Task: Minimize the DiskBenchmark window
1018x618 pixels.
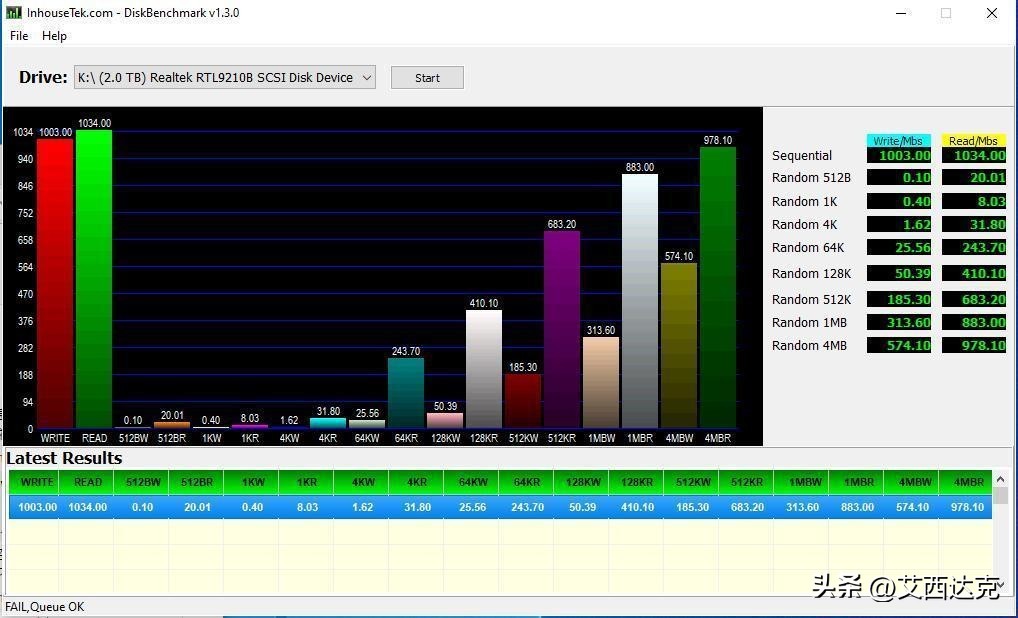Action: click(x=899, y=13)
